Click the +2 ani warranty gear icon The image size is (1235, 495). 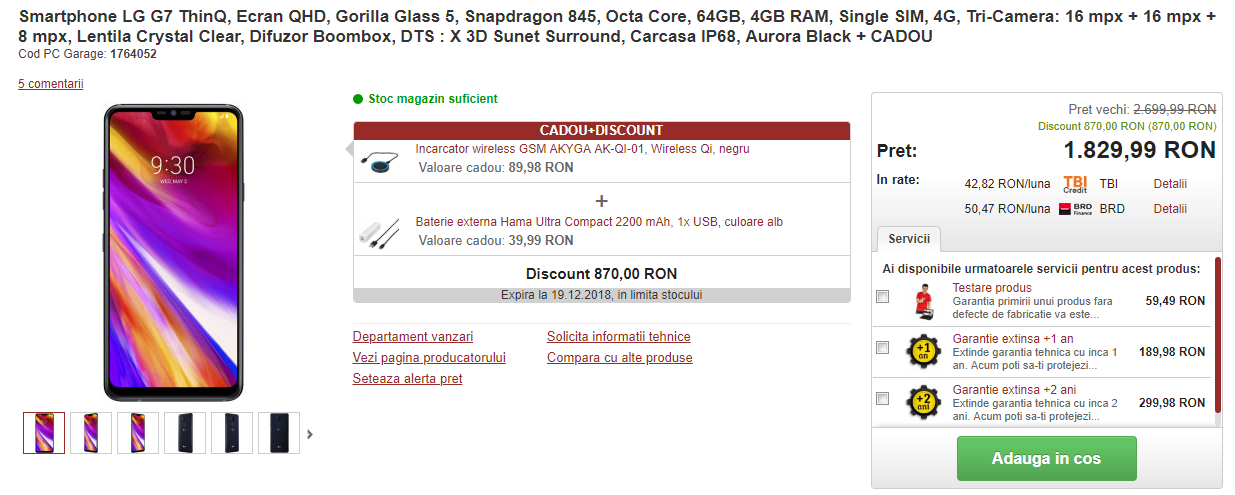(924, 402)
